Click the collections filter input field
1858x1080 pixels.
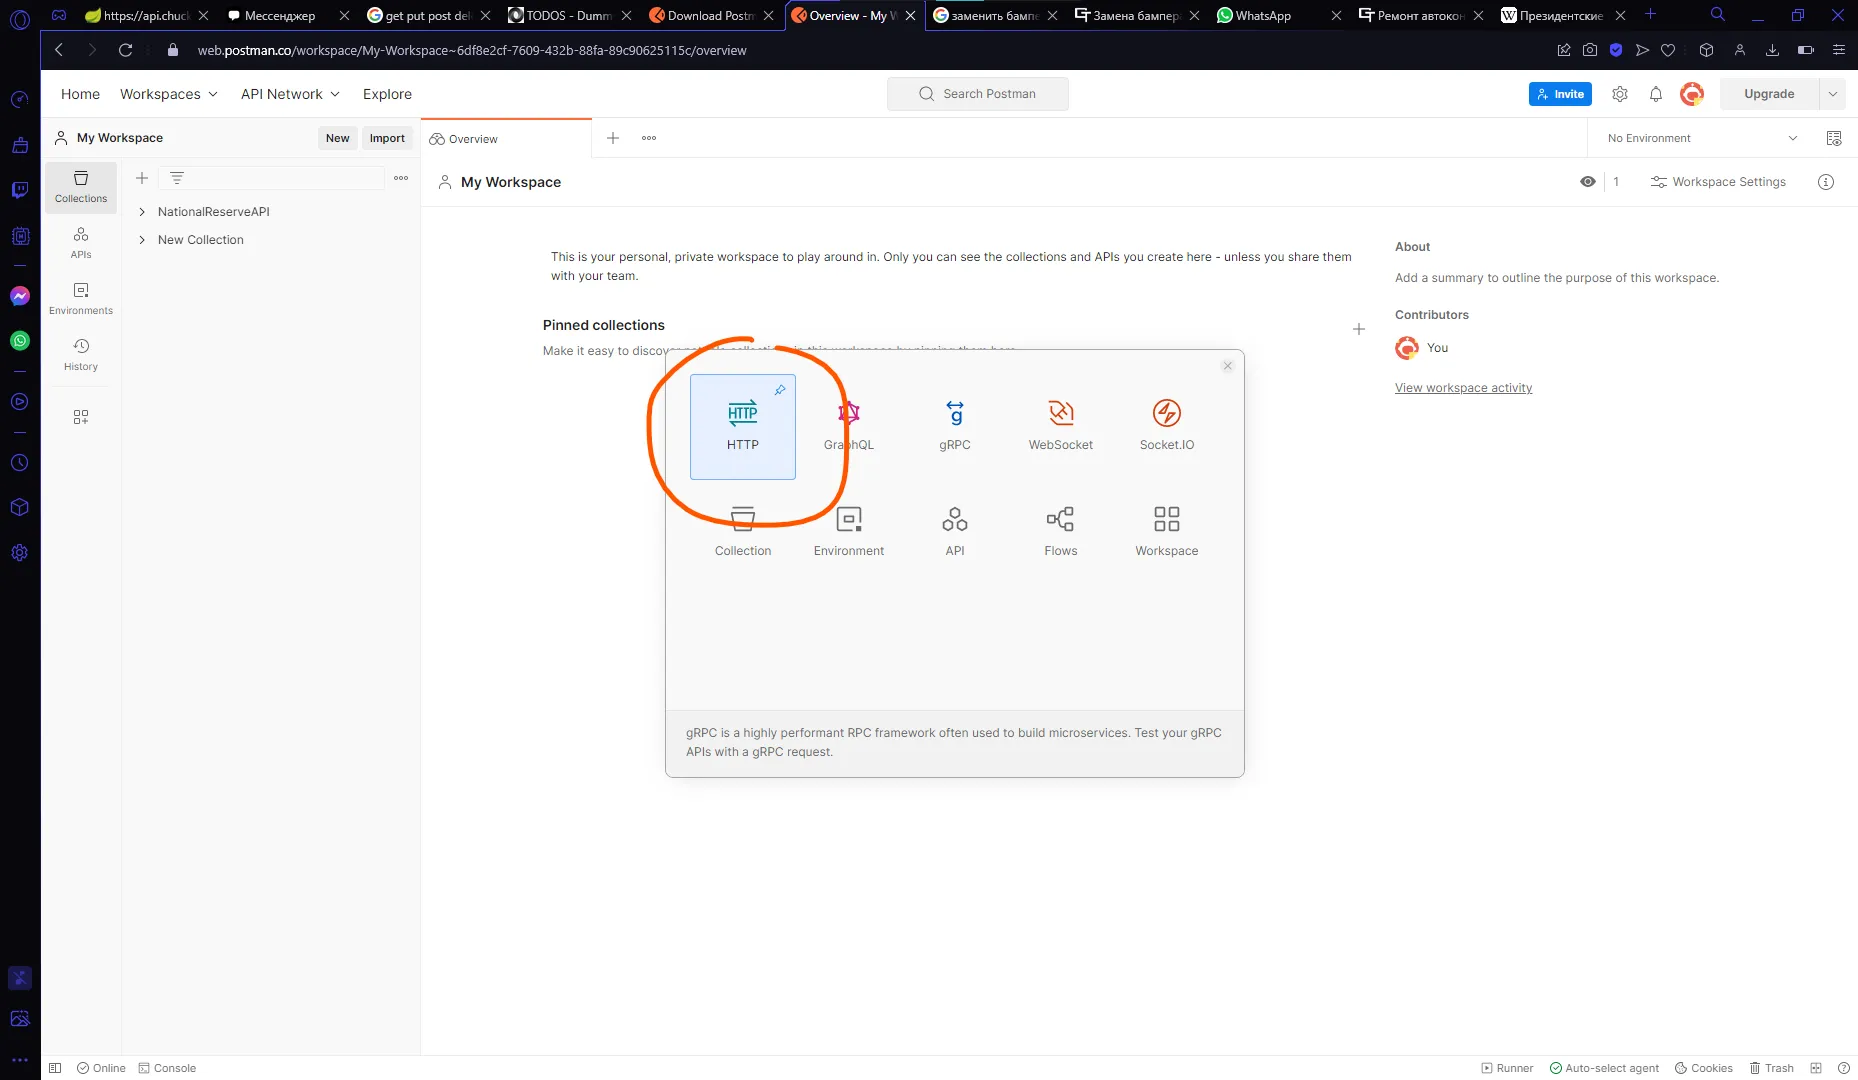click(x=272, y=178)
